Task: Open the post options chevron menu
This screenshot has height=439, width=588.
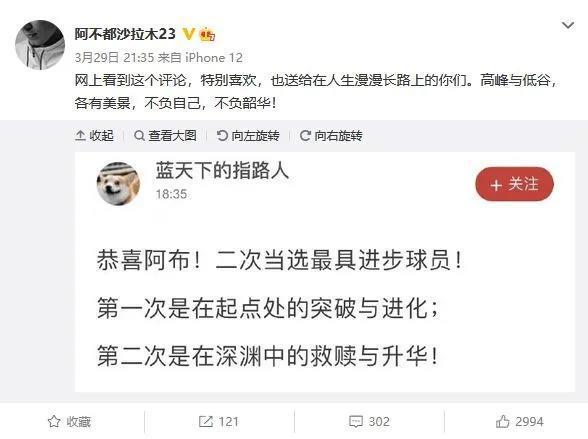Action: click(x=568, y=25)
